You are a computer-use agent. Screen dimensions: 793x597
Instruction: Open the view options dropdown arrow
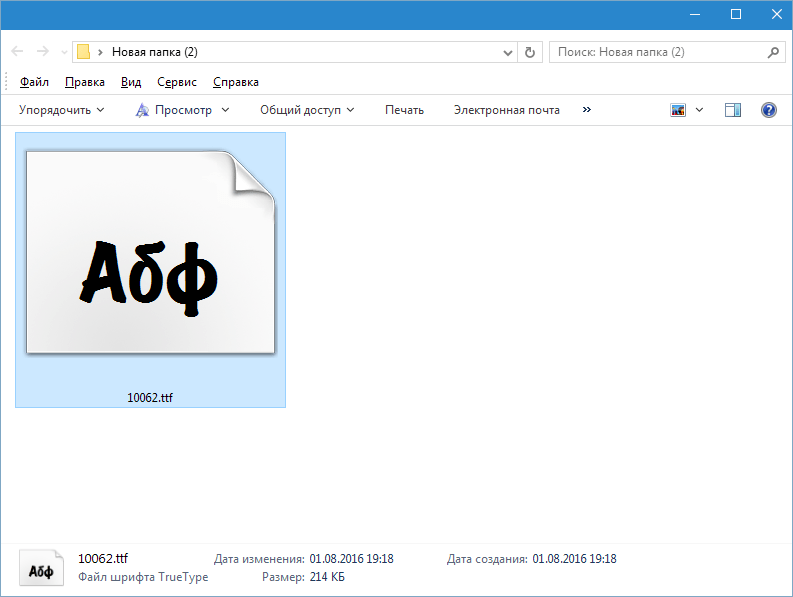pyautogui.click(x=699, y=110)
